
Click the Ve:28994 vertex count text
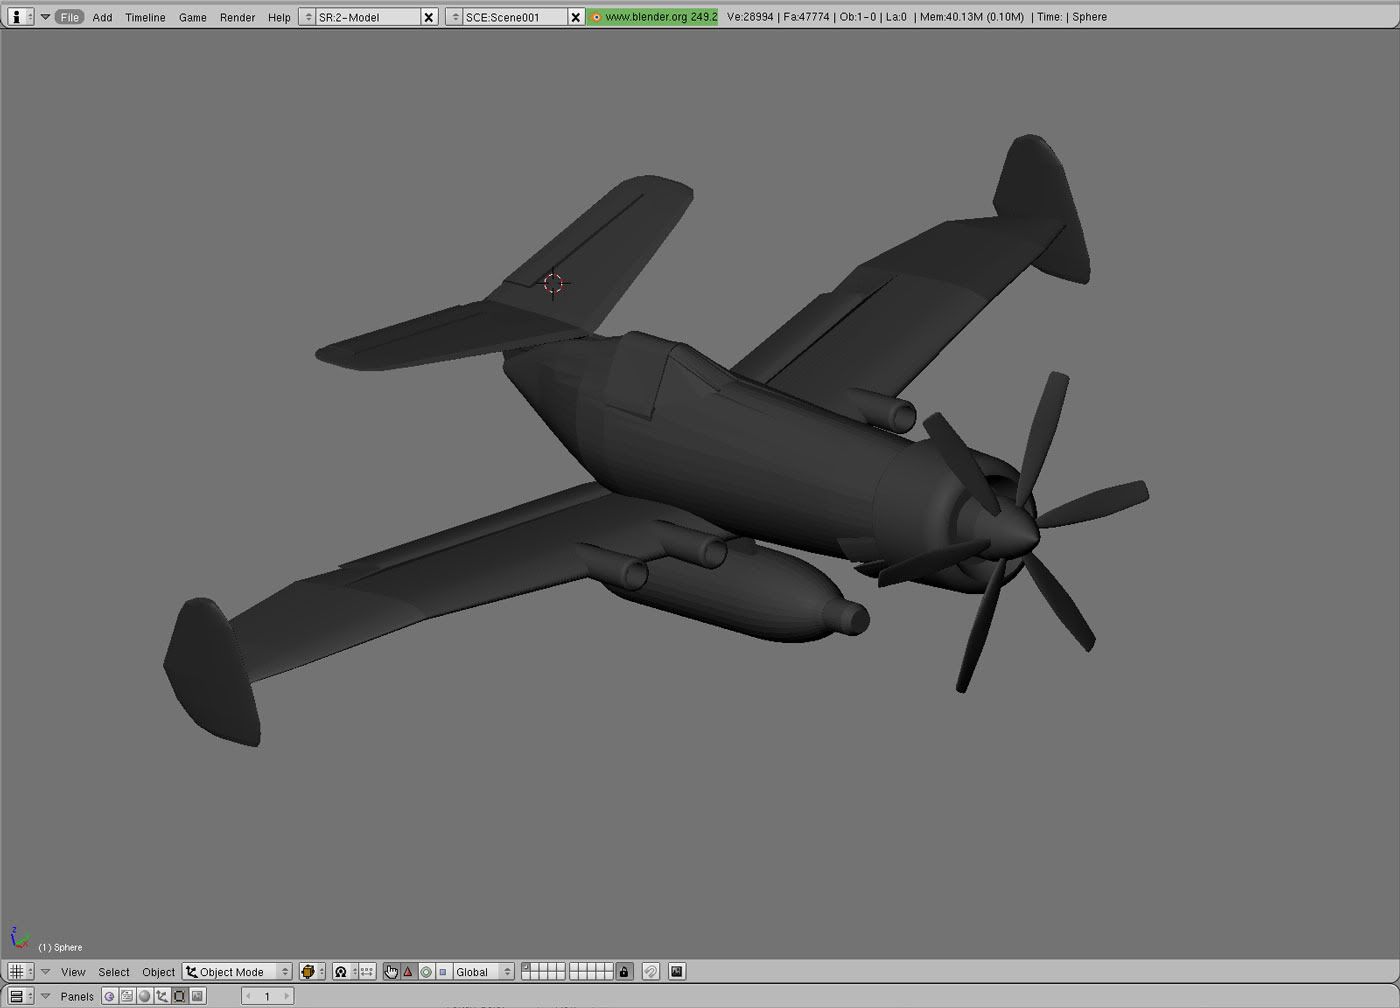tap(750, 17)
